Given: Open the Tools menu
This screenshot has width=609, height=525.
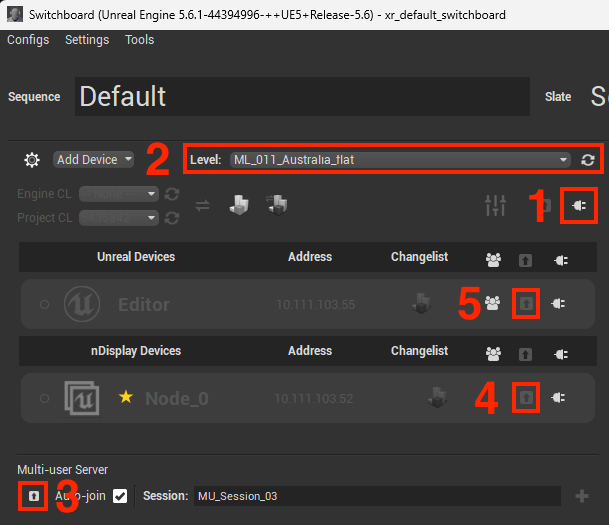Looking at the screenshot, I should pyautogui.click(x=139, y=40).
